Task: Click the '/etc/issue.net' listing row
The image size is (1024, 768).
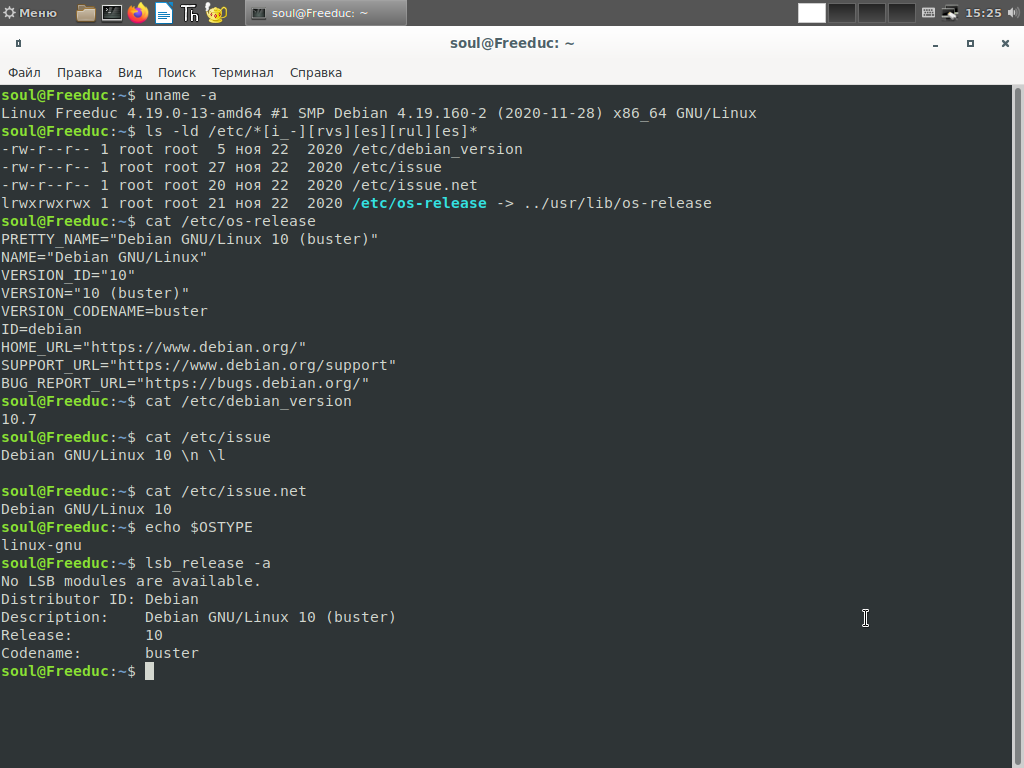Action: click(239, 185)
